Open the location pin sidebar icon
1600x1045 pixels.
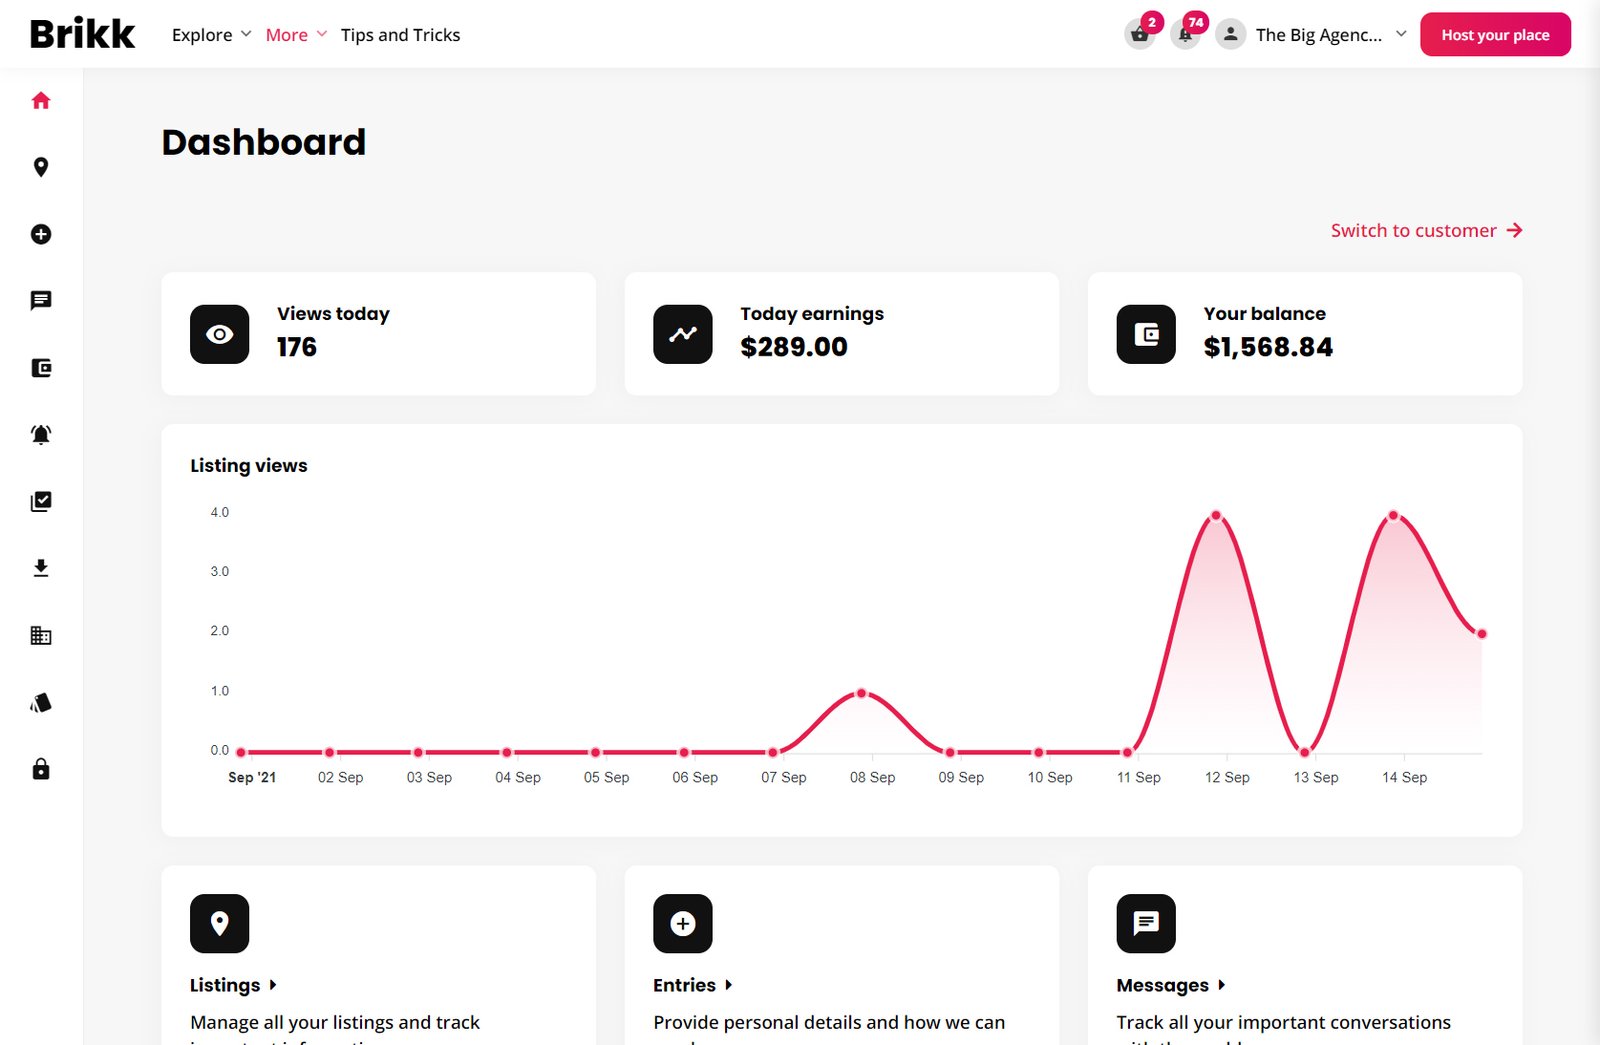tap(41, 167)
